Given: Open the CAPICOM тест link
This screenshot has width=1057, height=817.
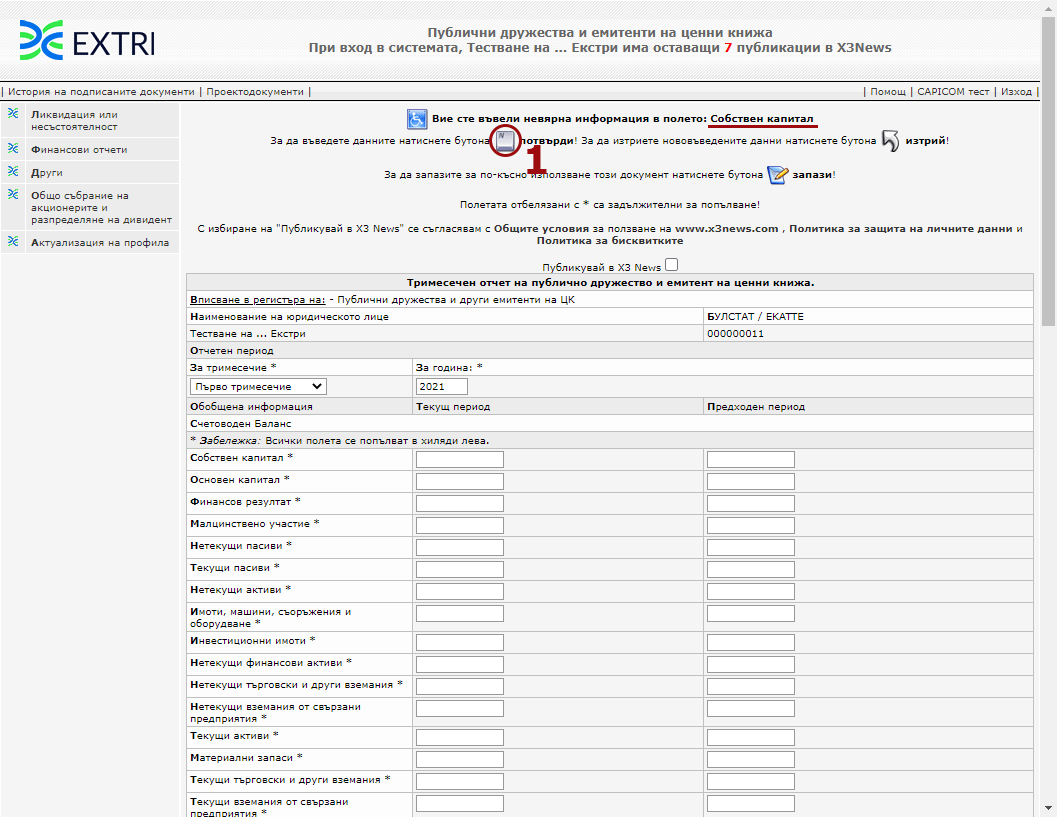Looking at the screenshot, I should tap(953, 92).
